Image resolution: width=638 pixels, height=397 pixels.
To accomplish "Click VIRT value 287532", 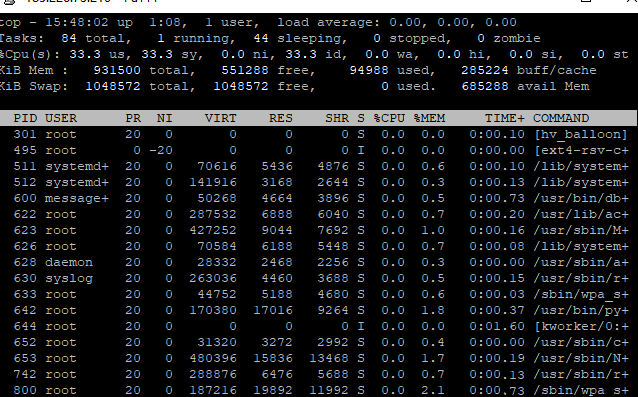I will (213, 214).
